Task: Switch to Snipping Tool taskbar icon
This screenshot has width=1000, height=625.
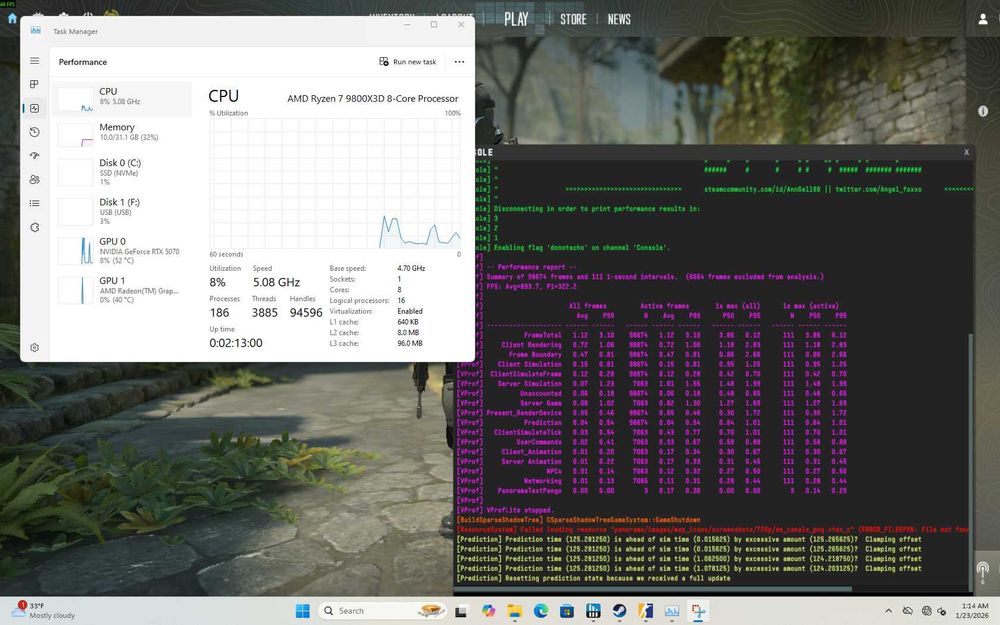Action: coord(698,611)
